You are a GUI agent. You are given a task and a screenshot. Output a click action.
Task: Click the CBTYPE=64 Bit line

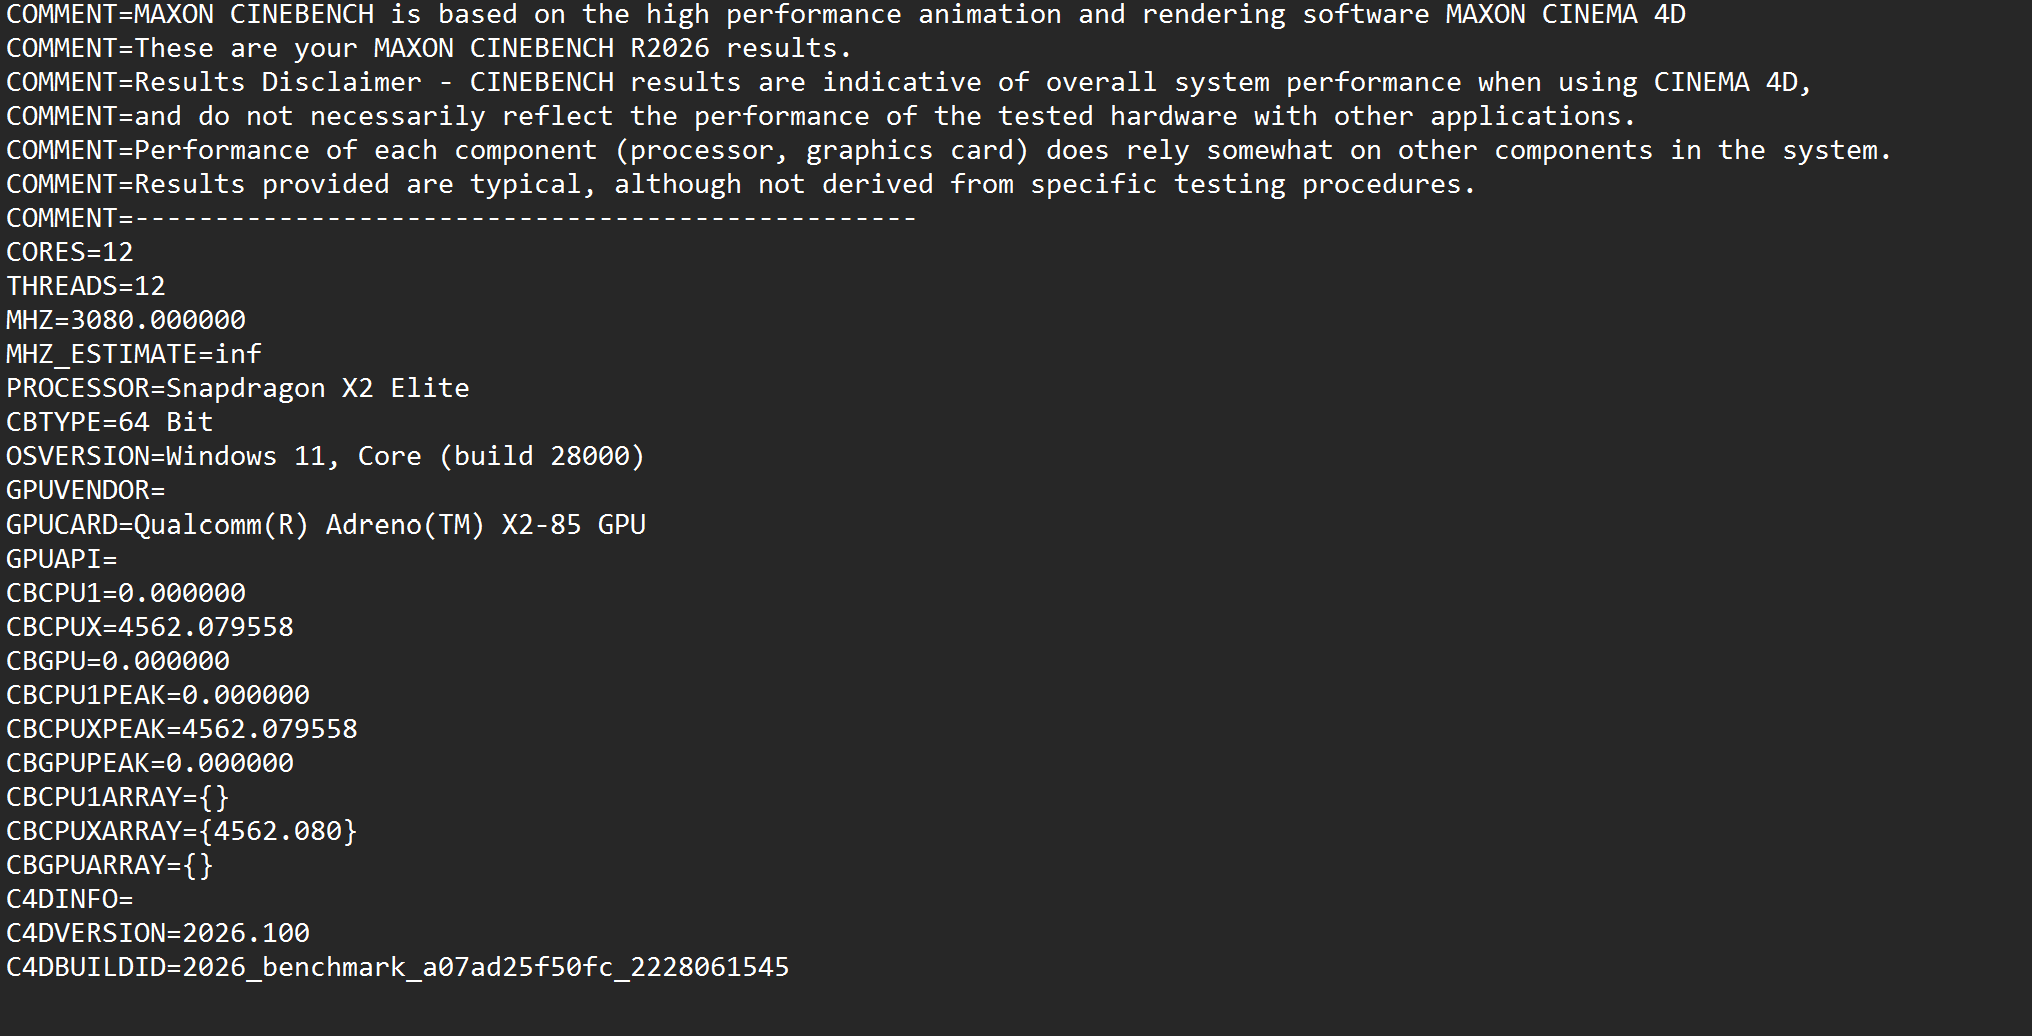pyautogui.click(x=110, y=422)
